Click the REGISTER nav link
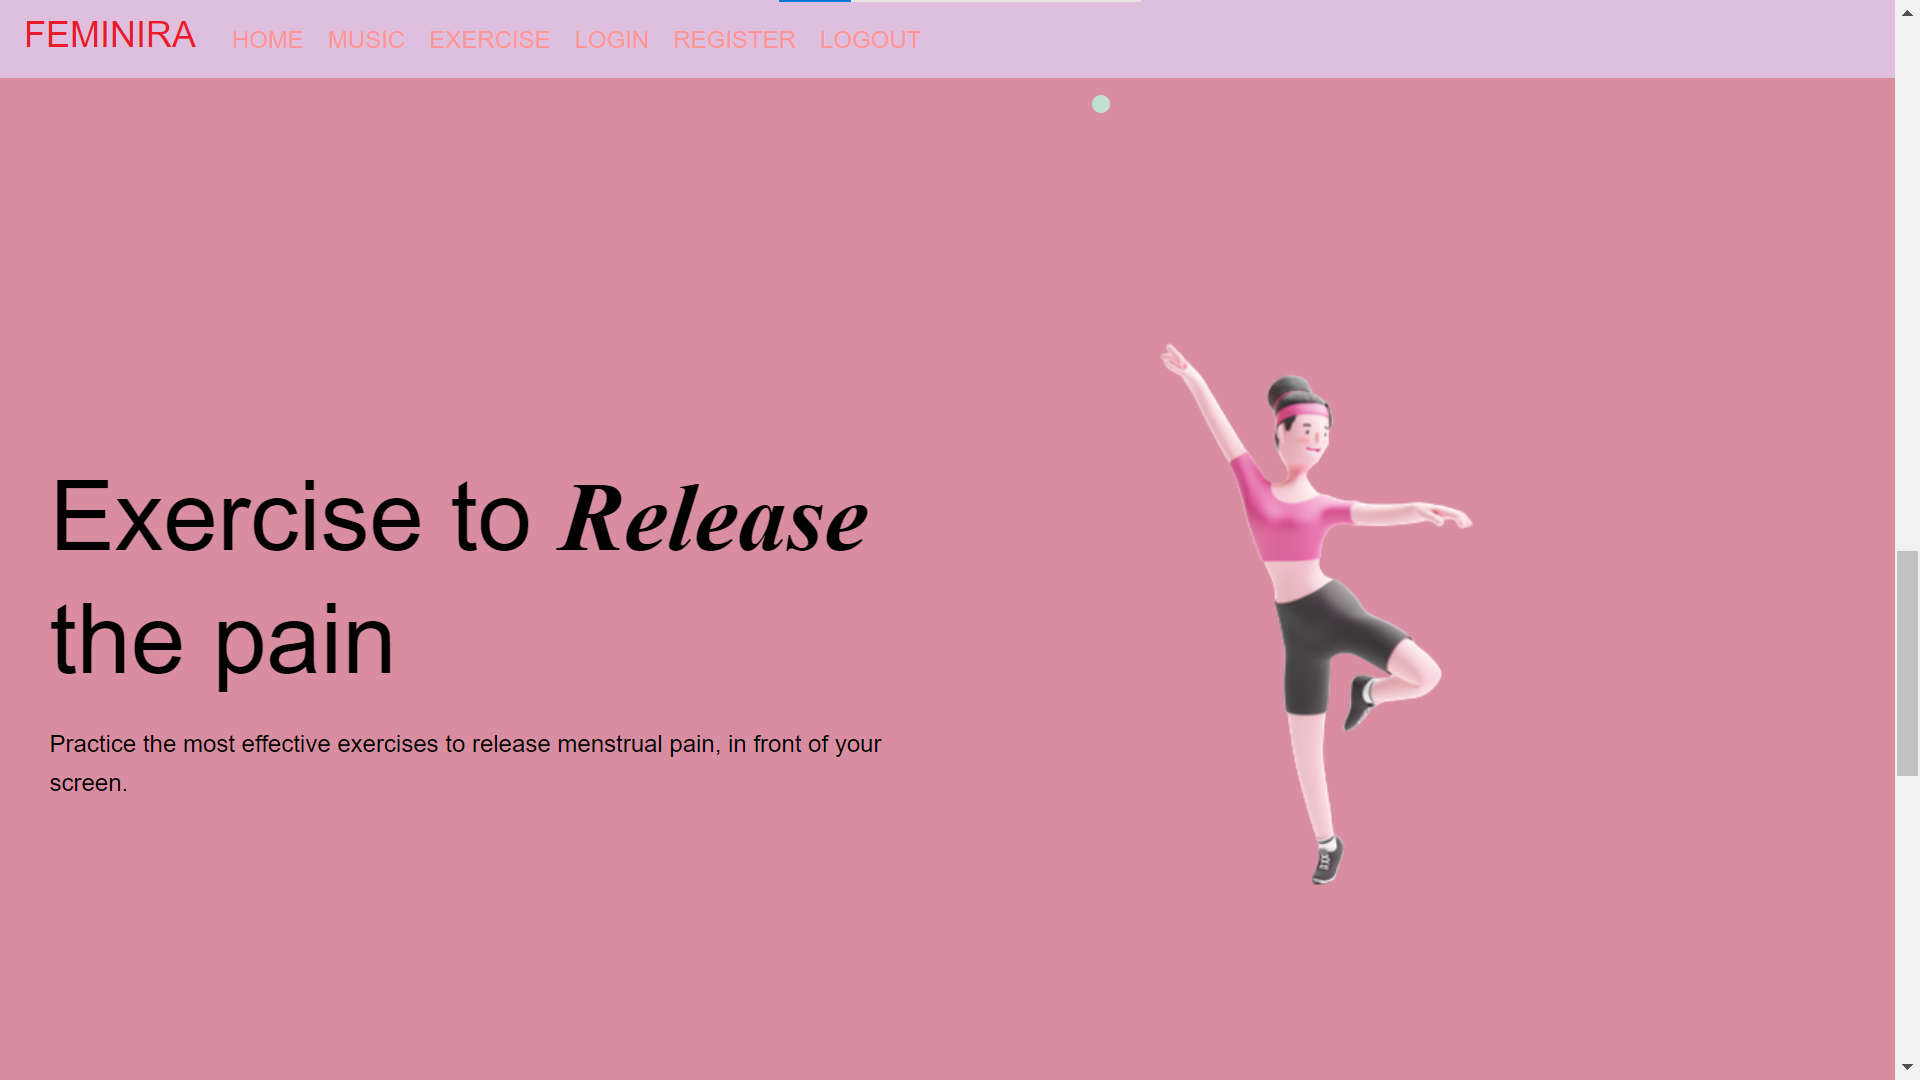 click(734, 40)
